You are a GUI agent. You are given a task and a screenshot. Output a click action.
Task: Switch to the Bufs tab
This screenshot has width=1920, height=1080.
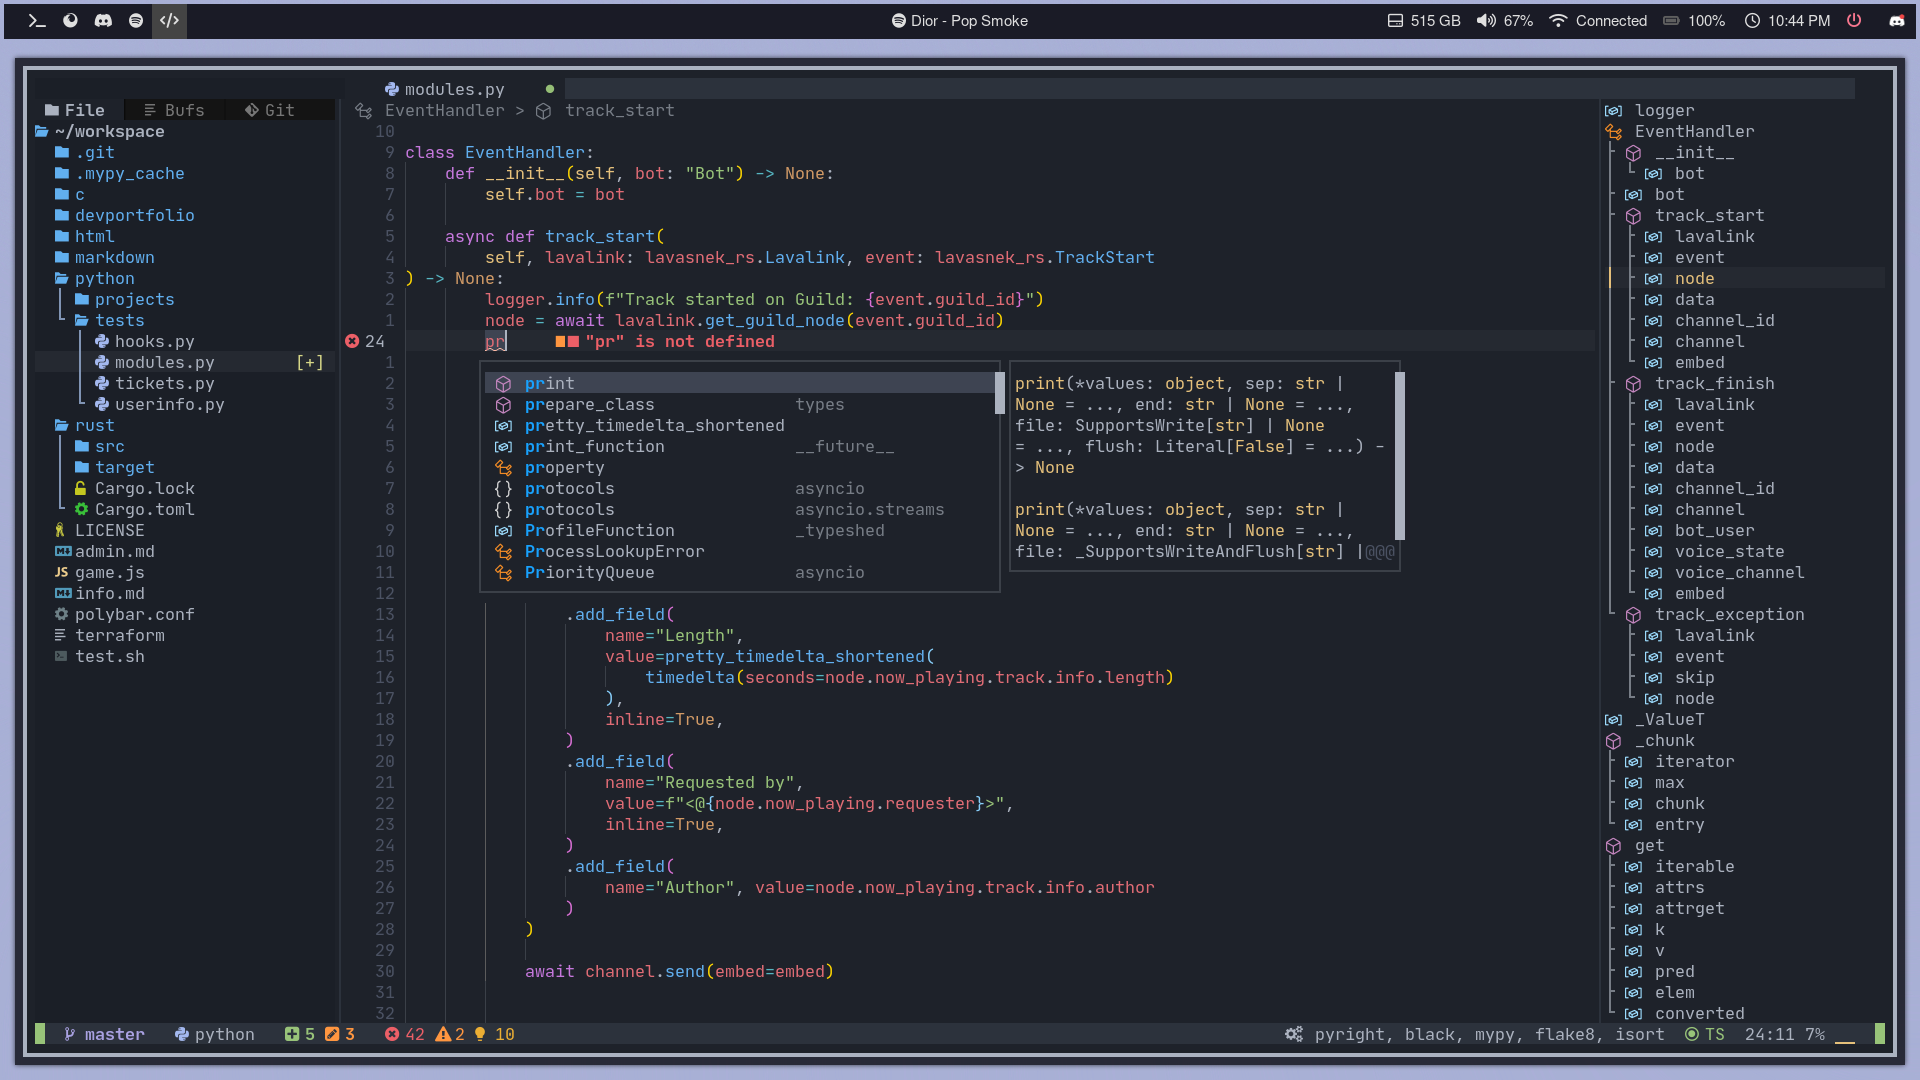174,110
